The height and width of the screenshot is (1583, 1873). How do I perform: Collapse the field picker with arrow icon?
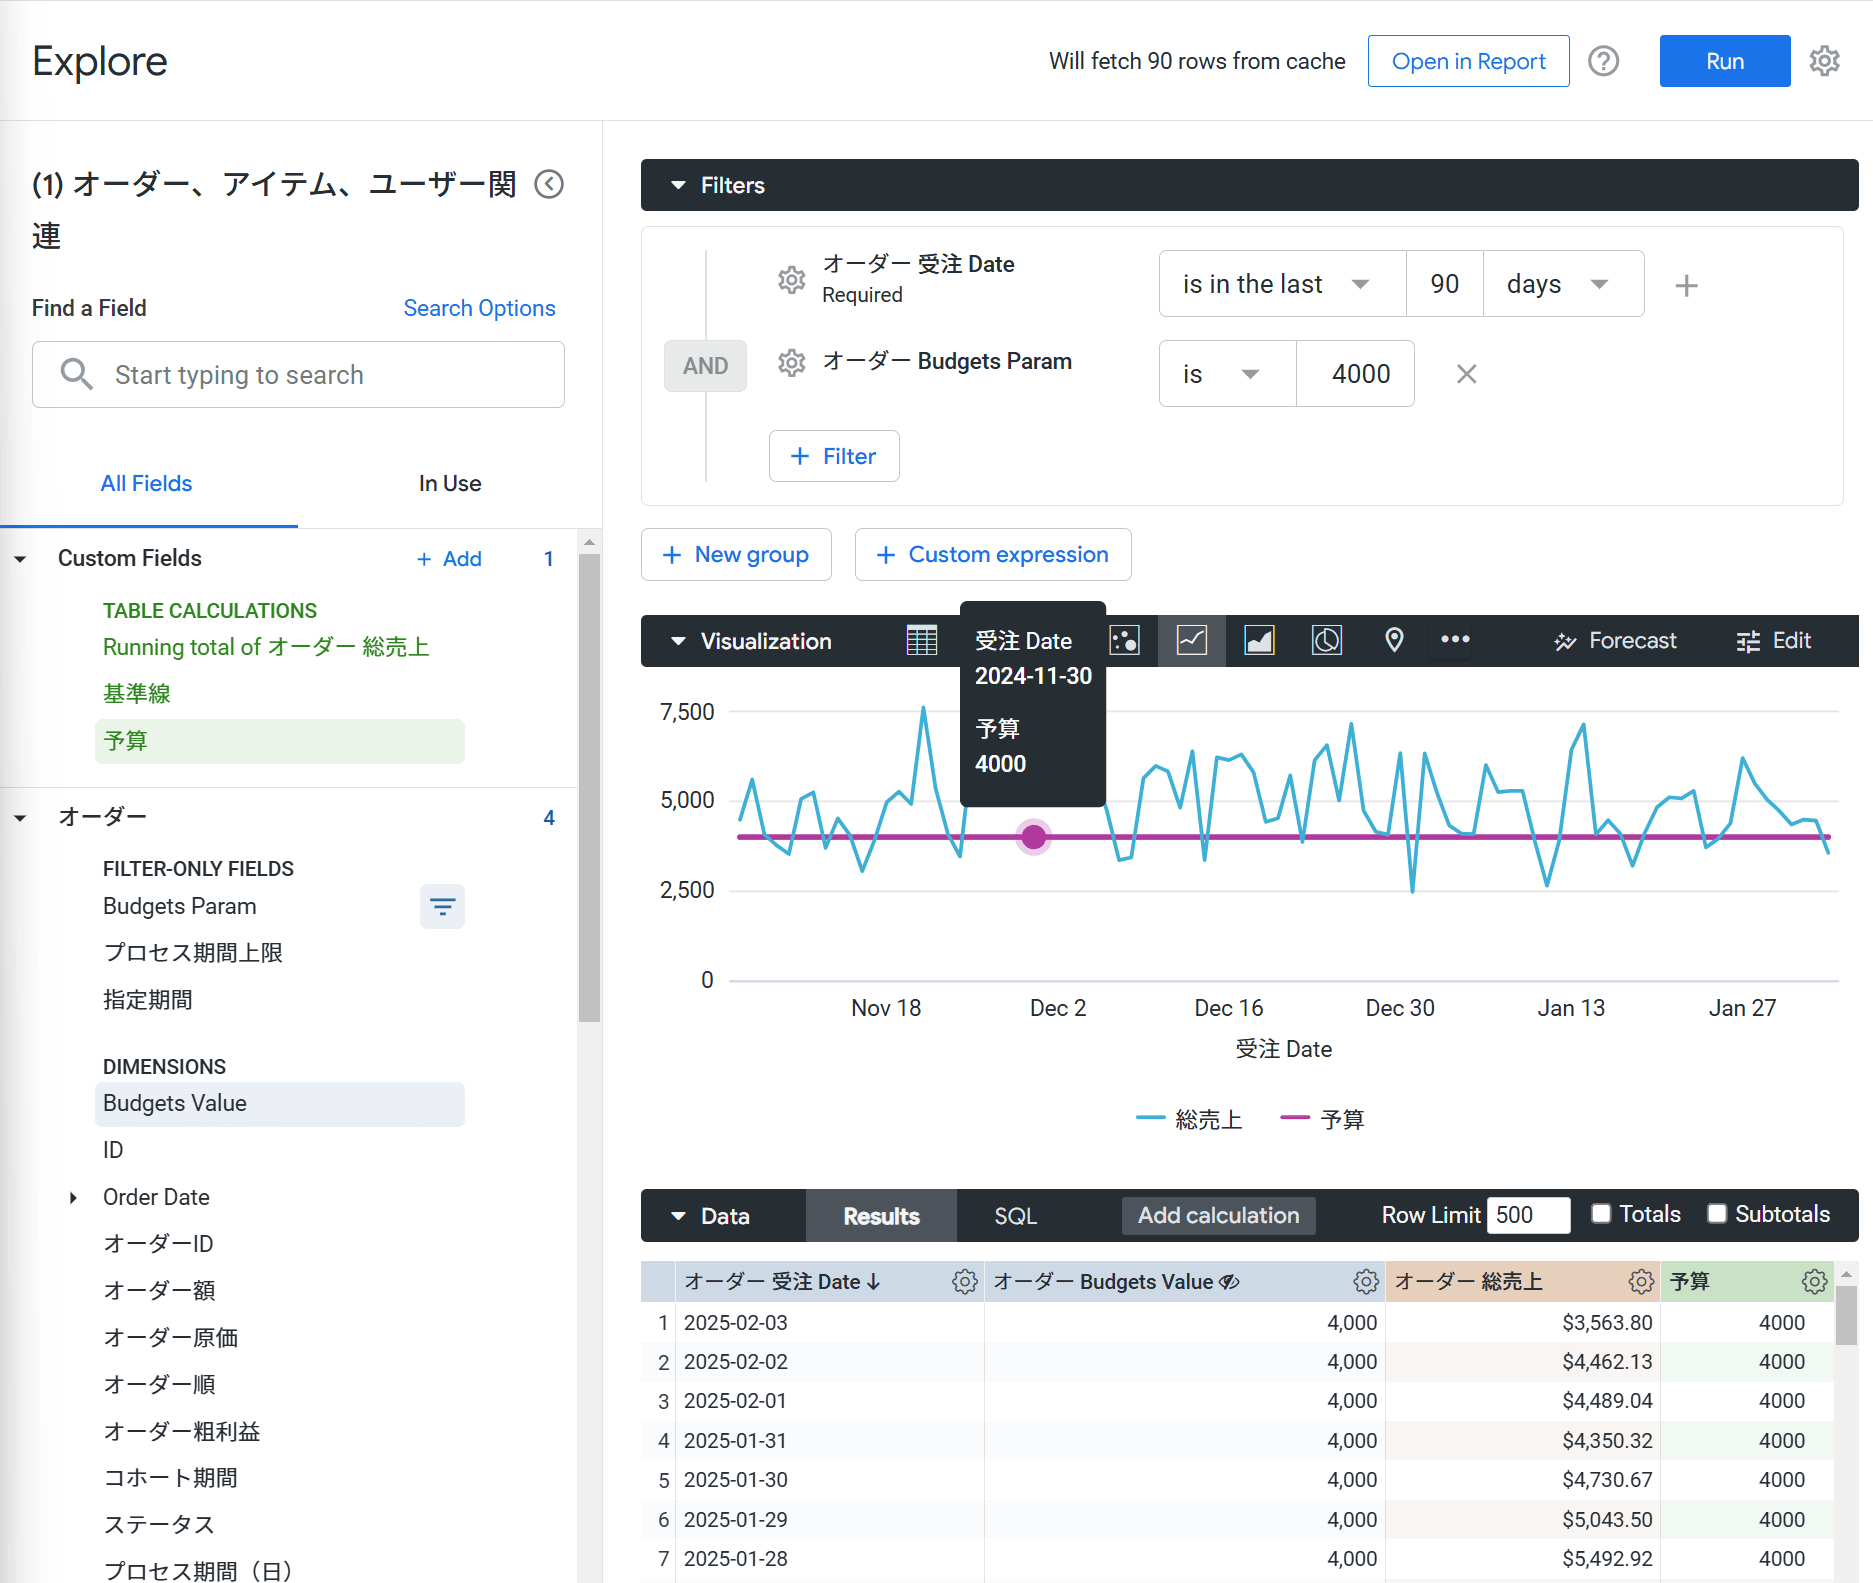click(549, 184)
